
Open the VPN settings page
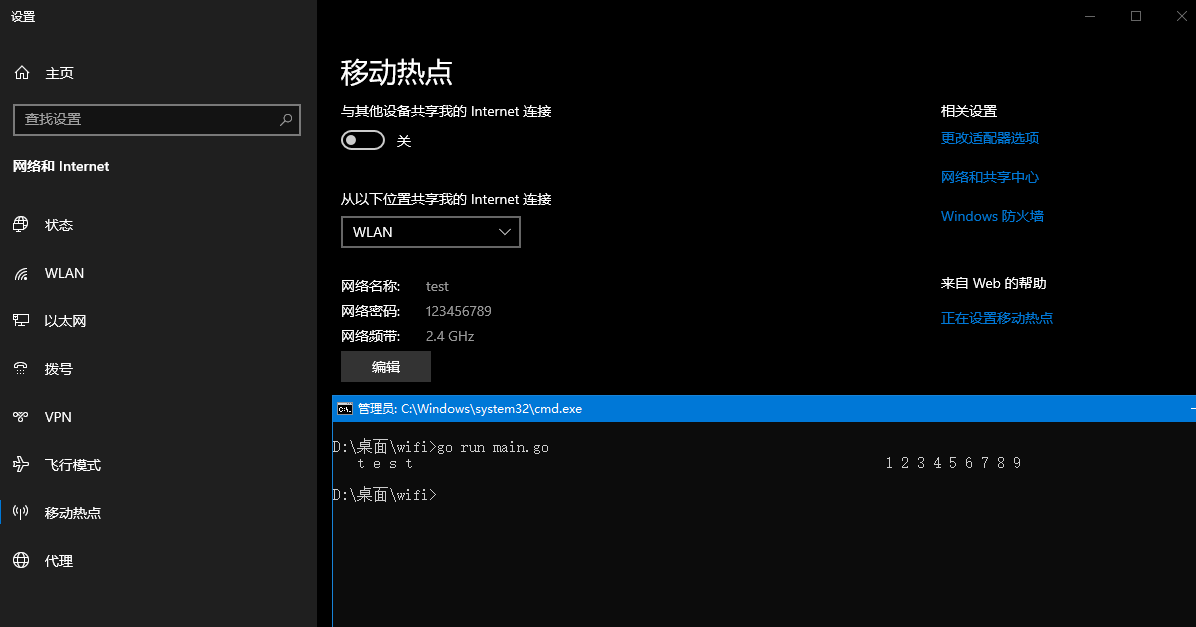point(58,417)
